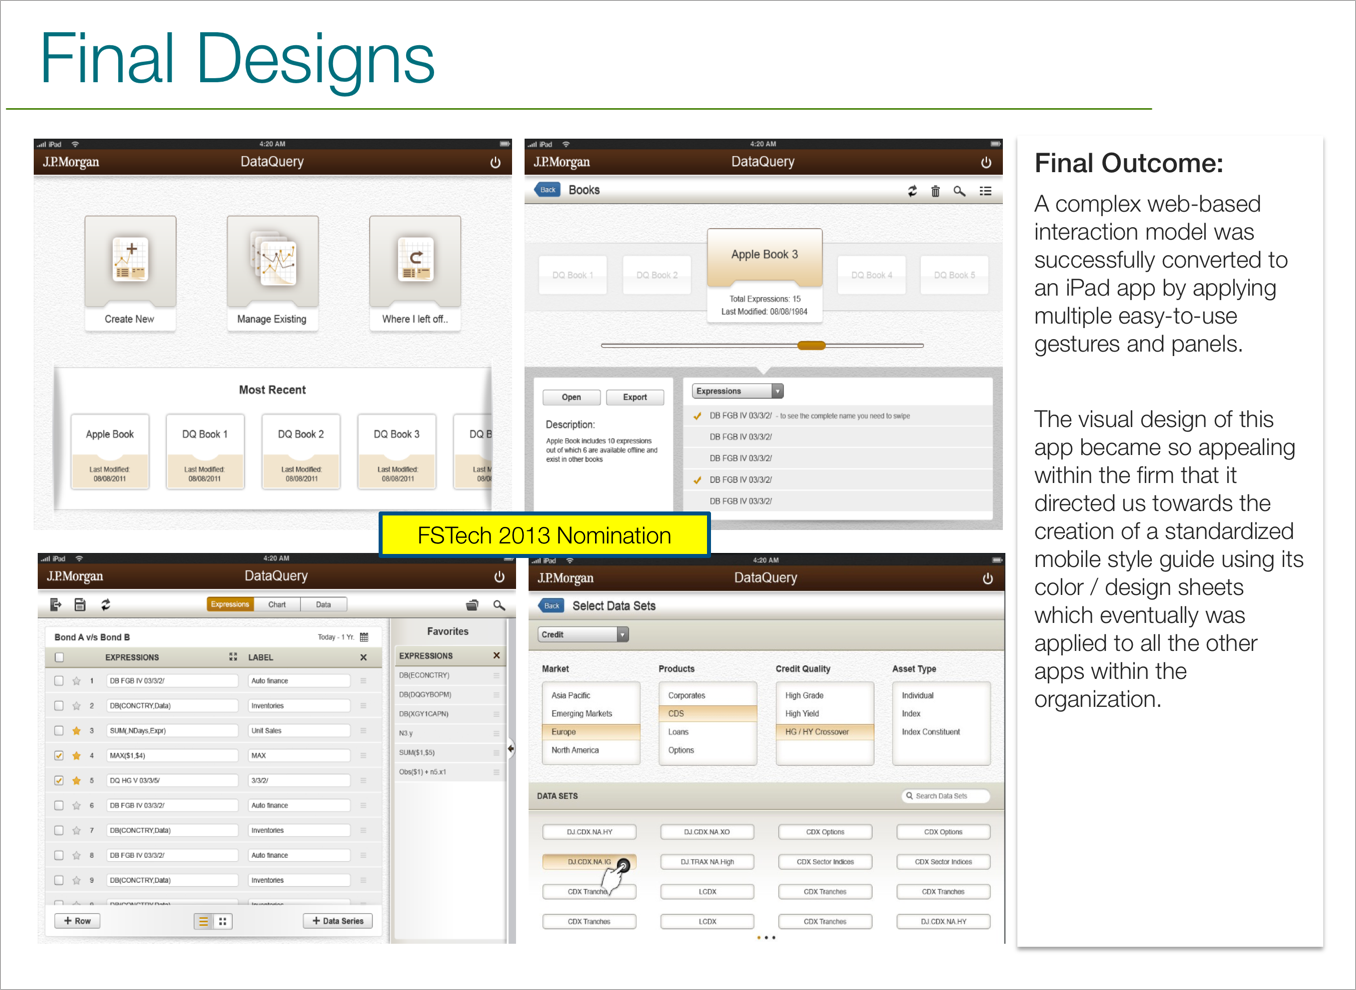This screenshot has width=1356, height=990.
Task: Open the Expressions dropdown on the Books screen
Action: (x=737, y=391)
